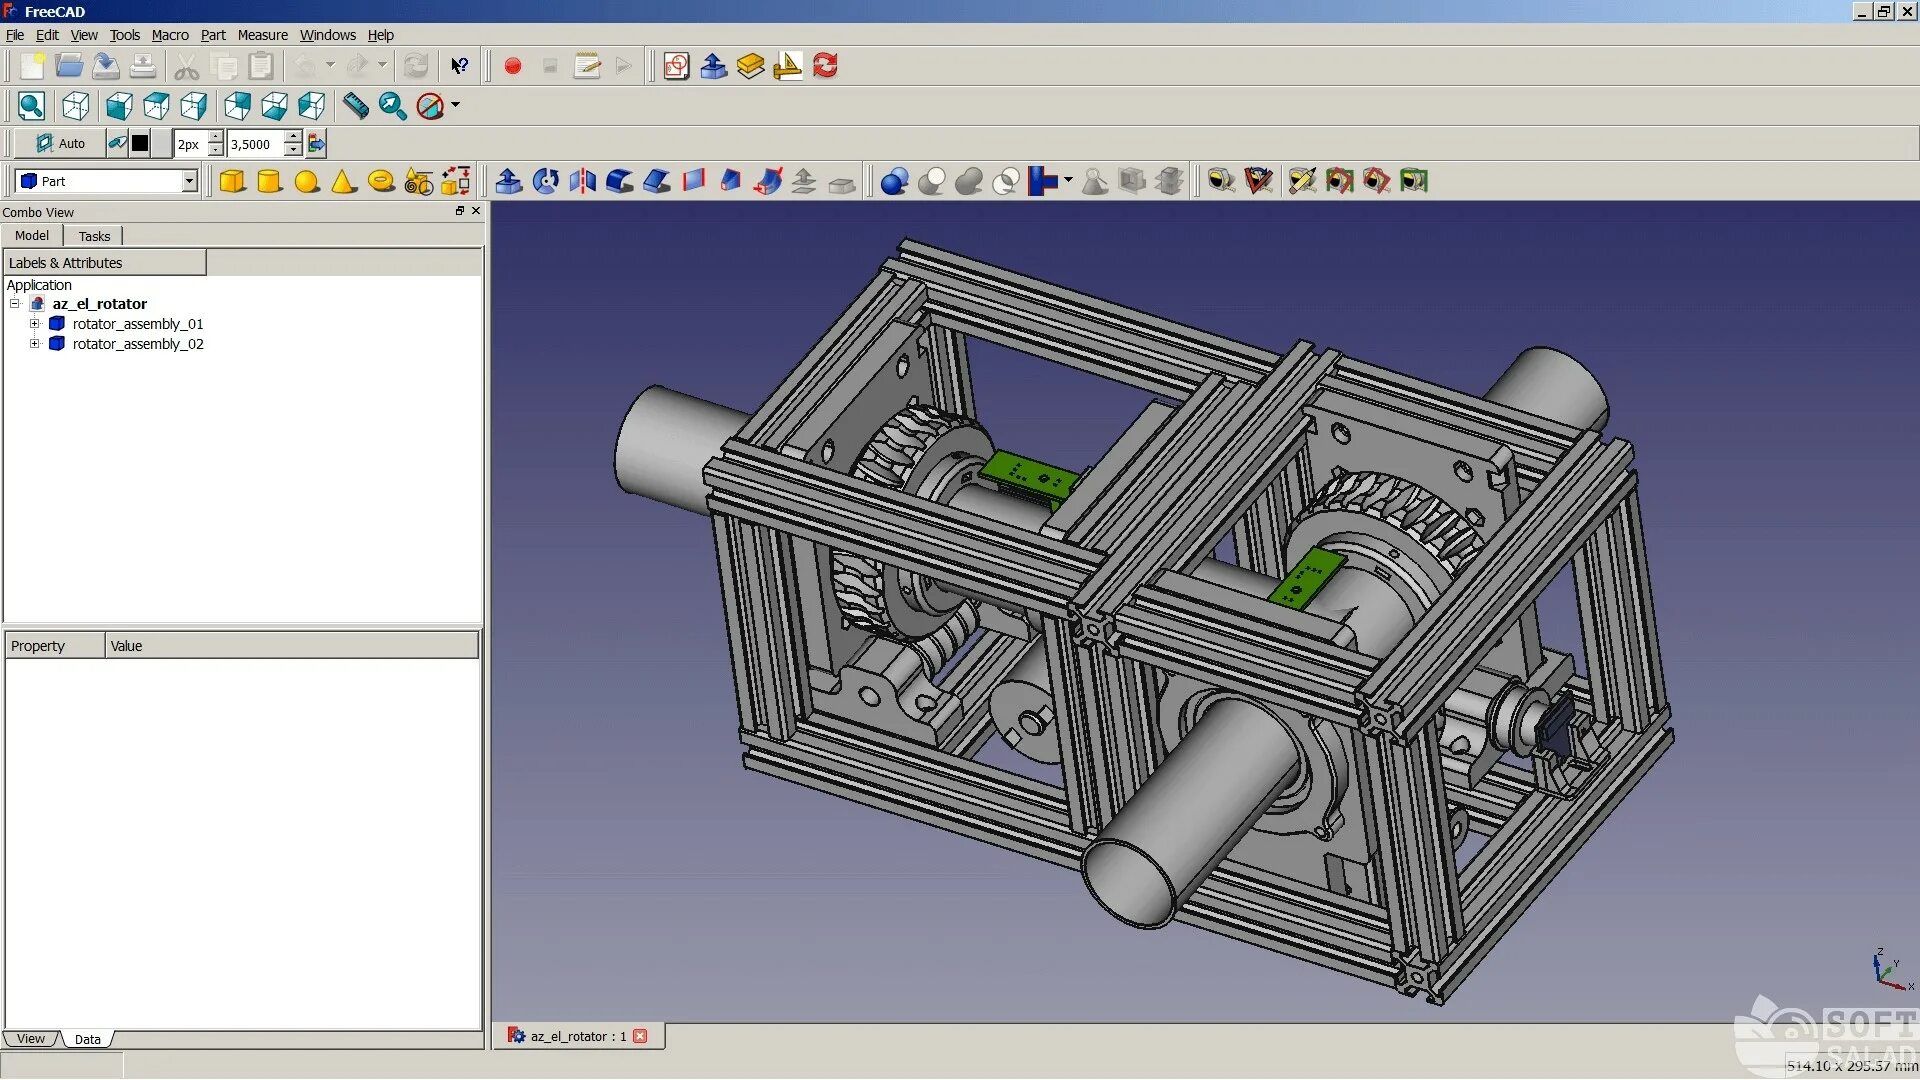Toggle construction mode in Draft toolbar
This screenshot has width=1920, height=1080.
coord(117,144)
